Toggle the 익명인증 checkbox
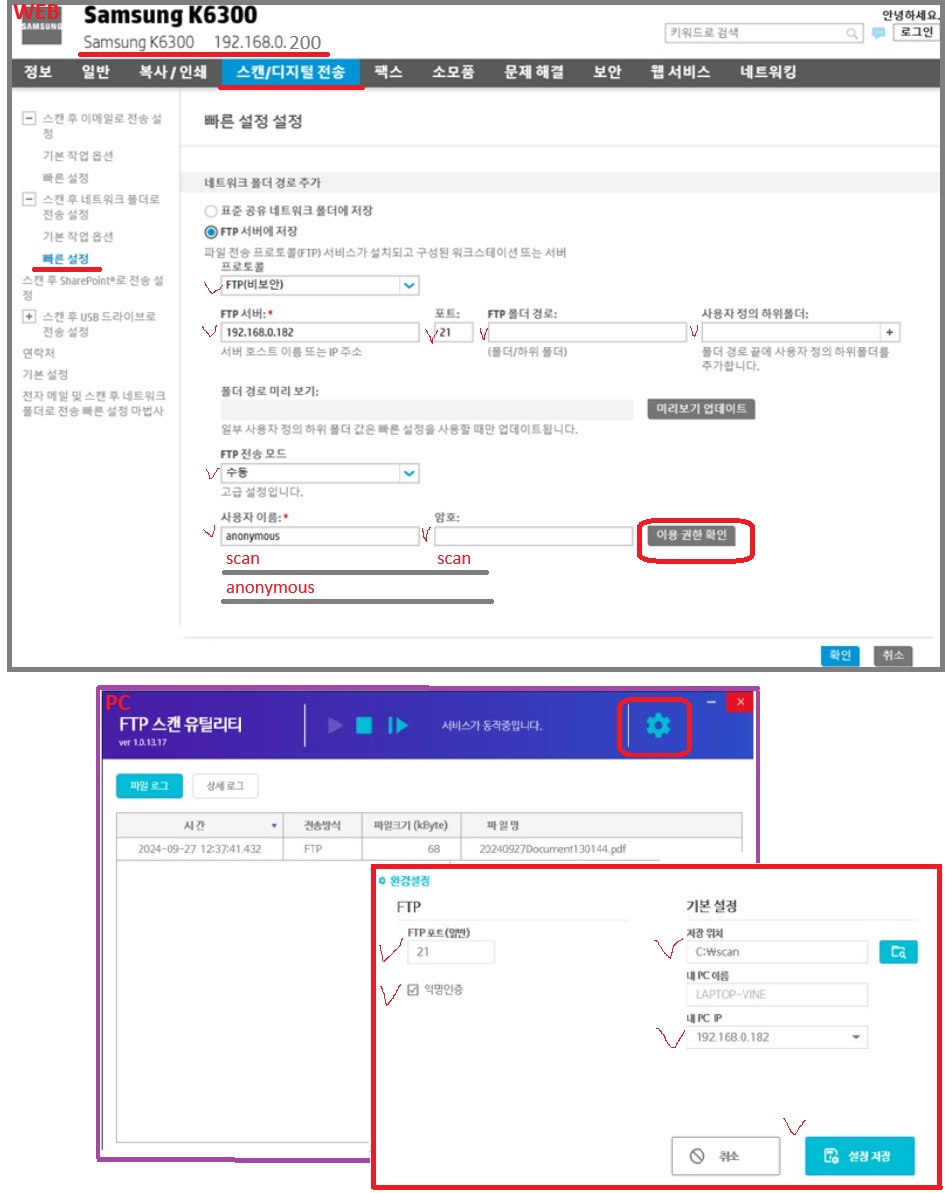 point(413,990)
